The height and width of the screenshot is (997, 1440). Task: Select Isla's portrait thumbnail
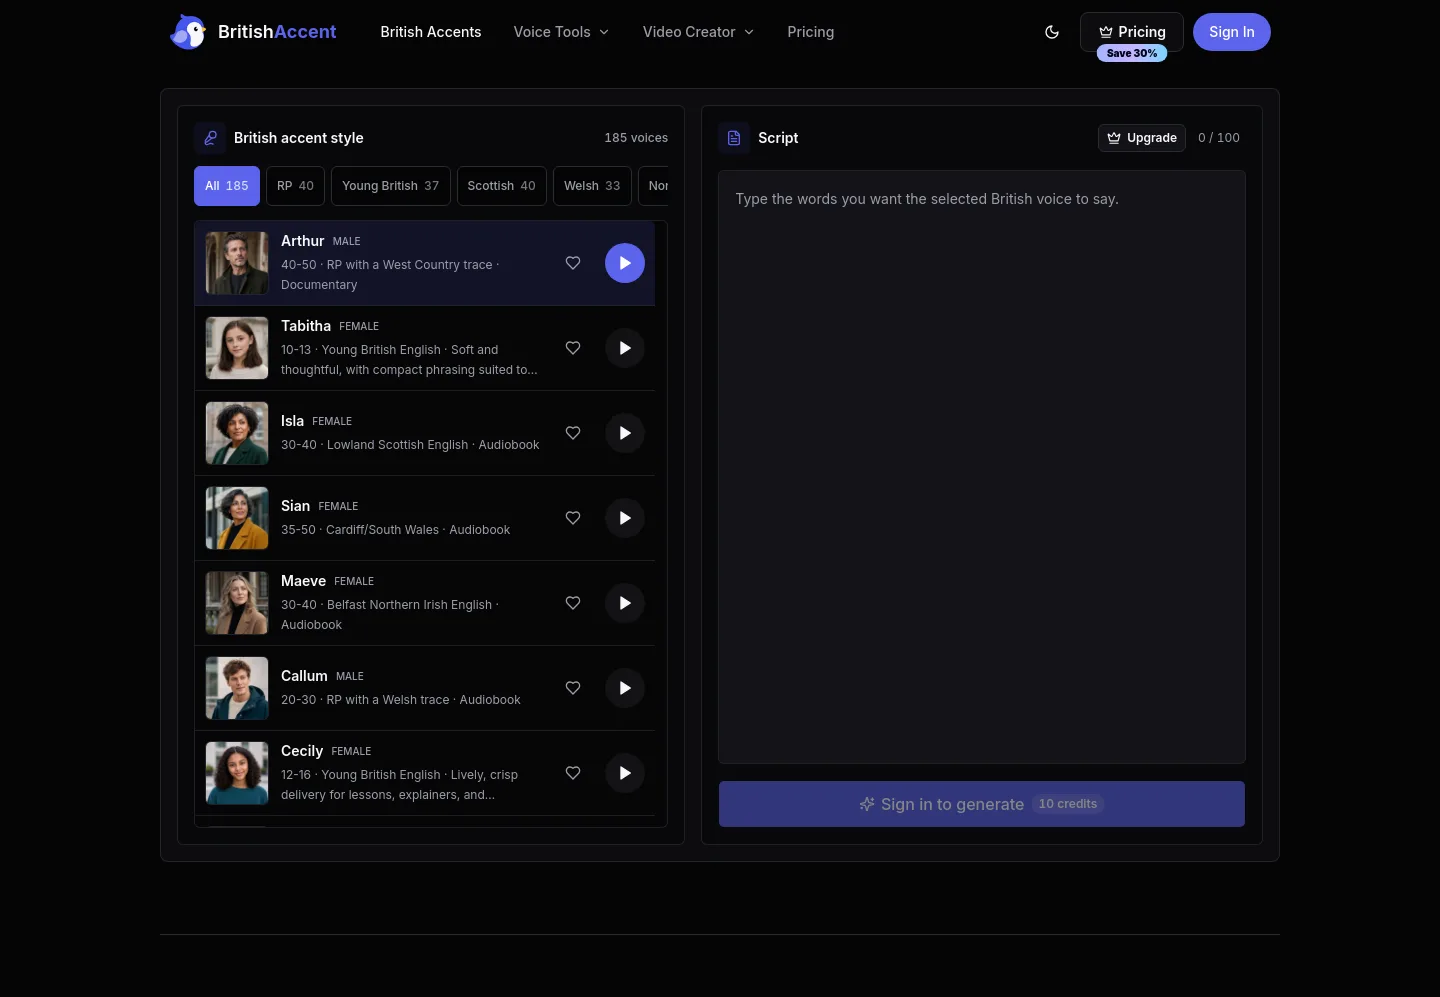(237, 433)
